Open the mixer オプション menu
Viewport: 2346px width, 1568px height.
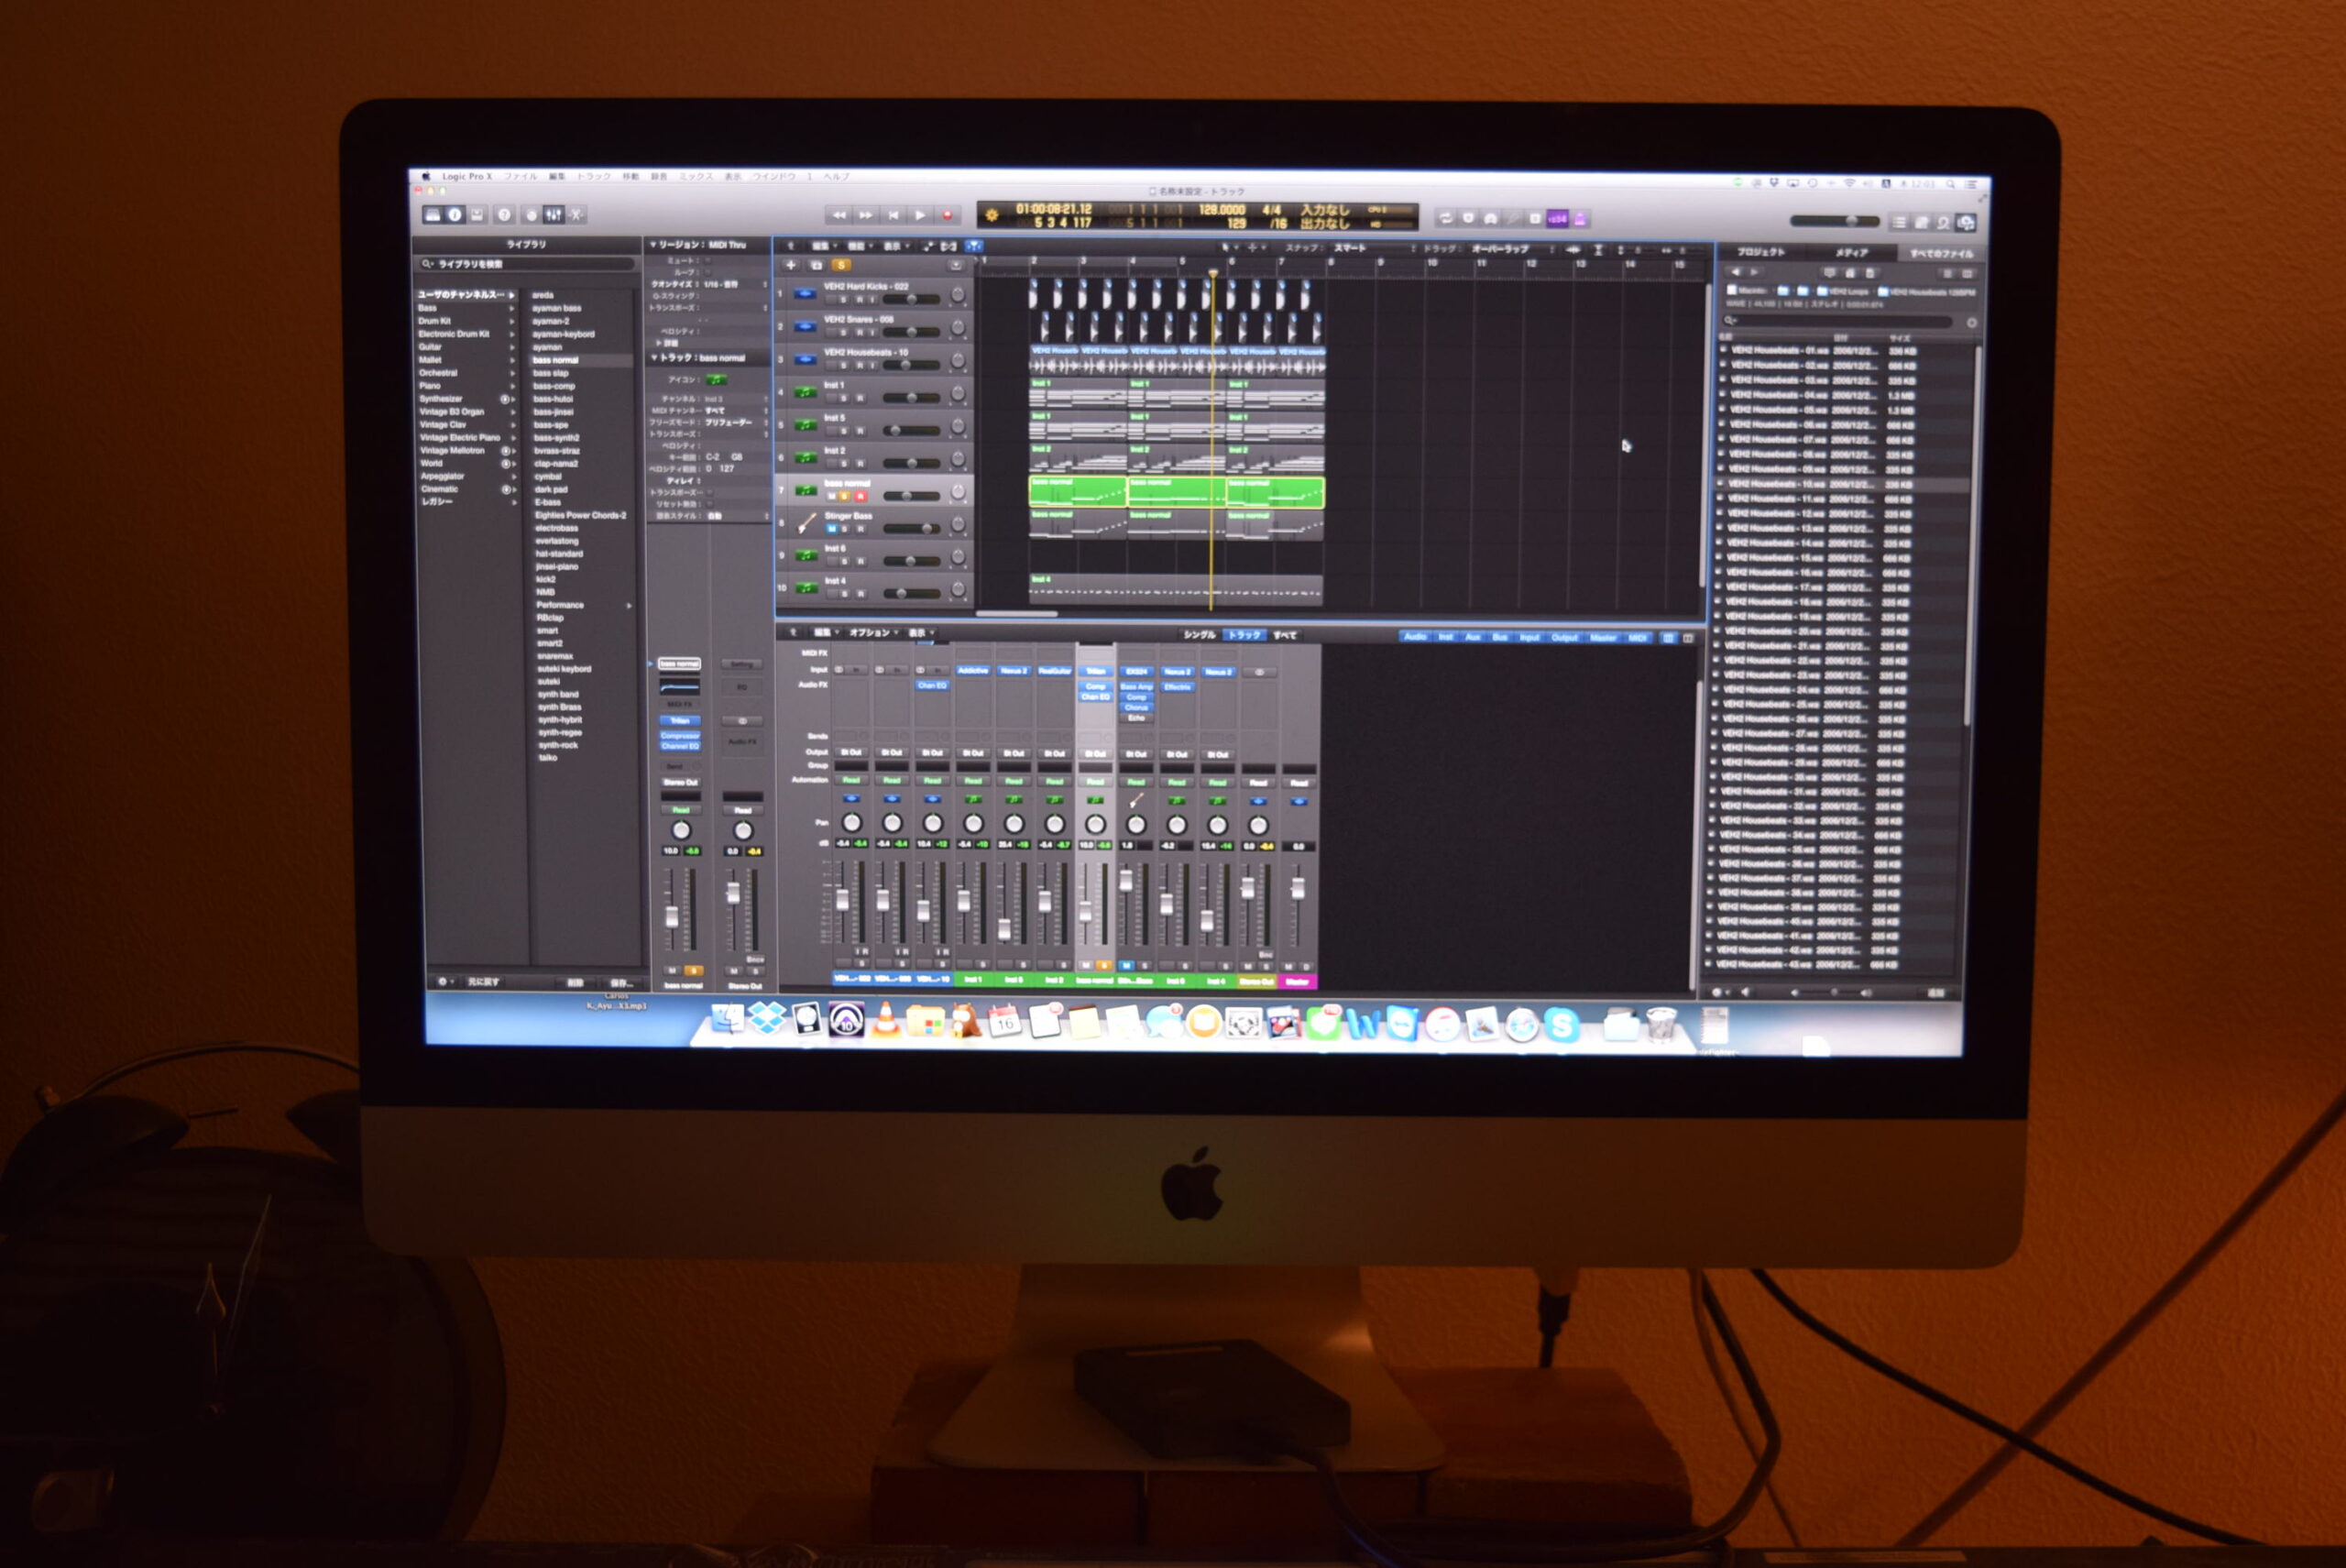[x=873, y=633]
